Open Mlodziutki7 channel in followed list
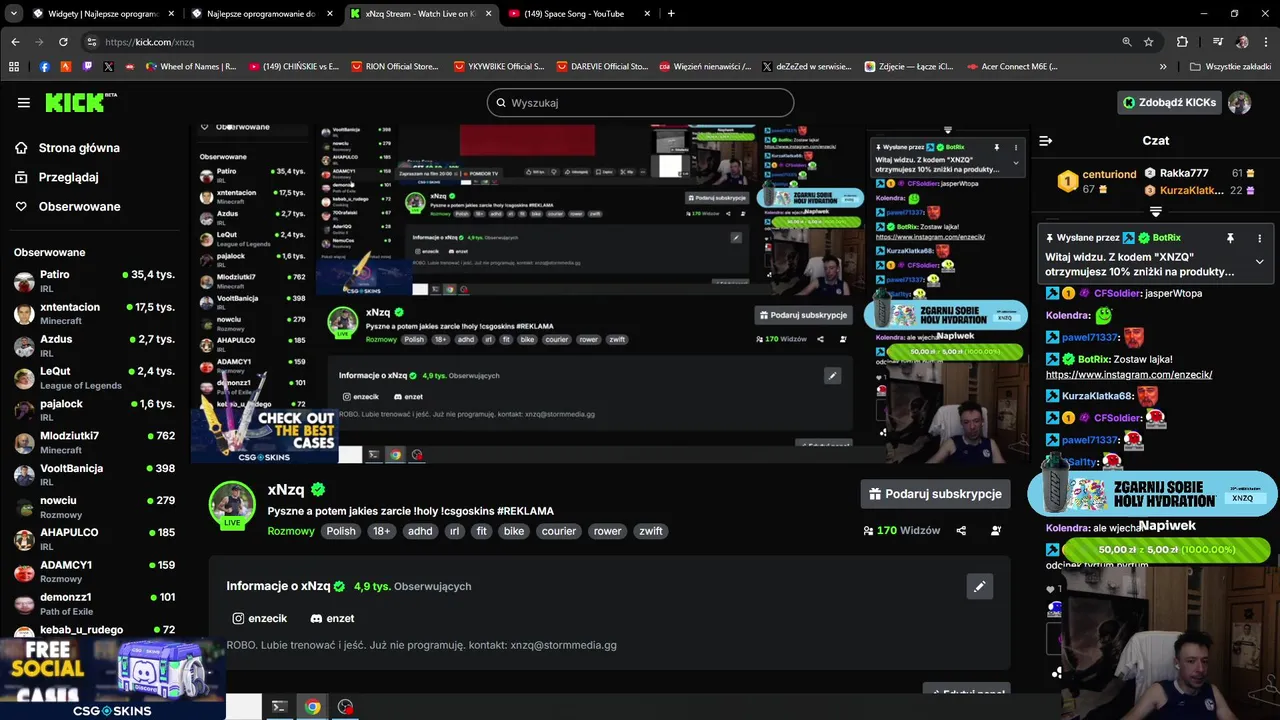The width and height of the screenshot is (1280, 720). tap(94, 442)
